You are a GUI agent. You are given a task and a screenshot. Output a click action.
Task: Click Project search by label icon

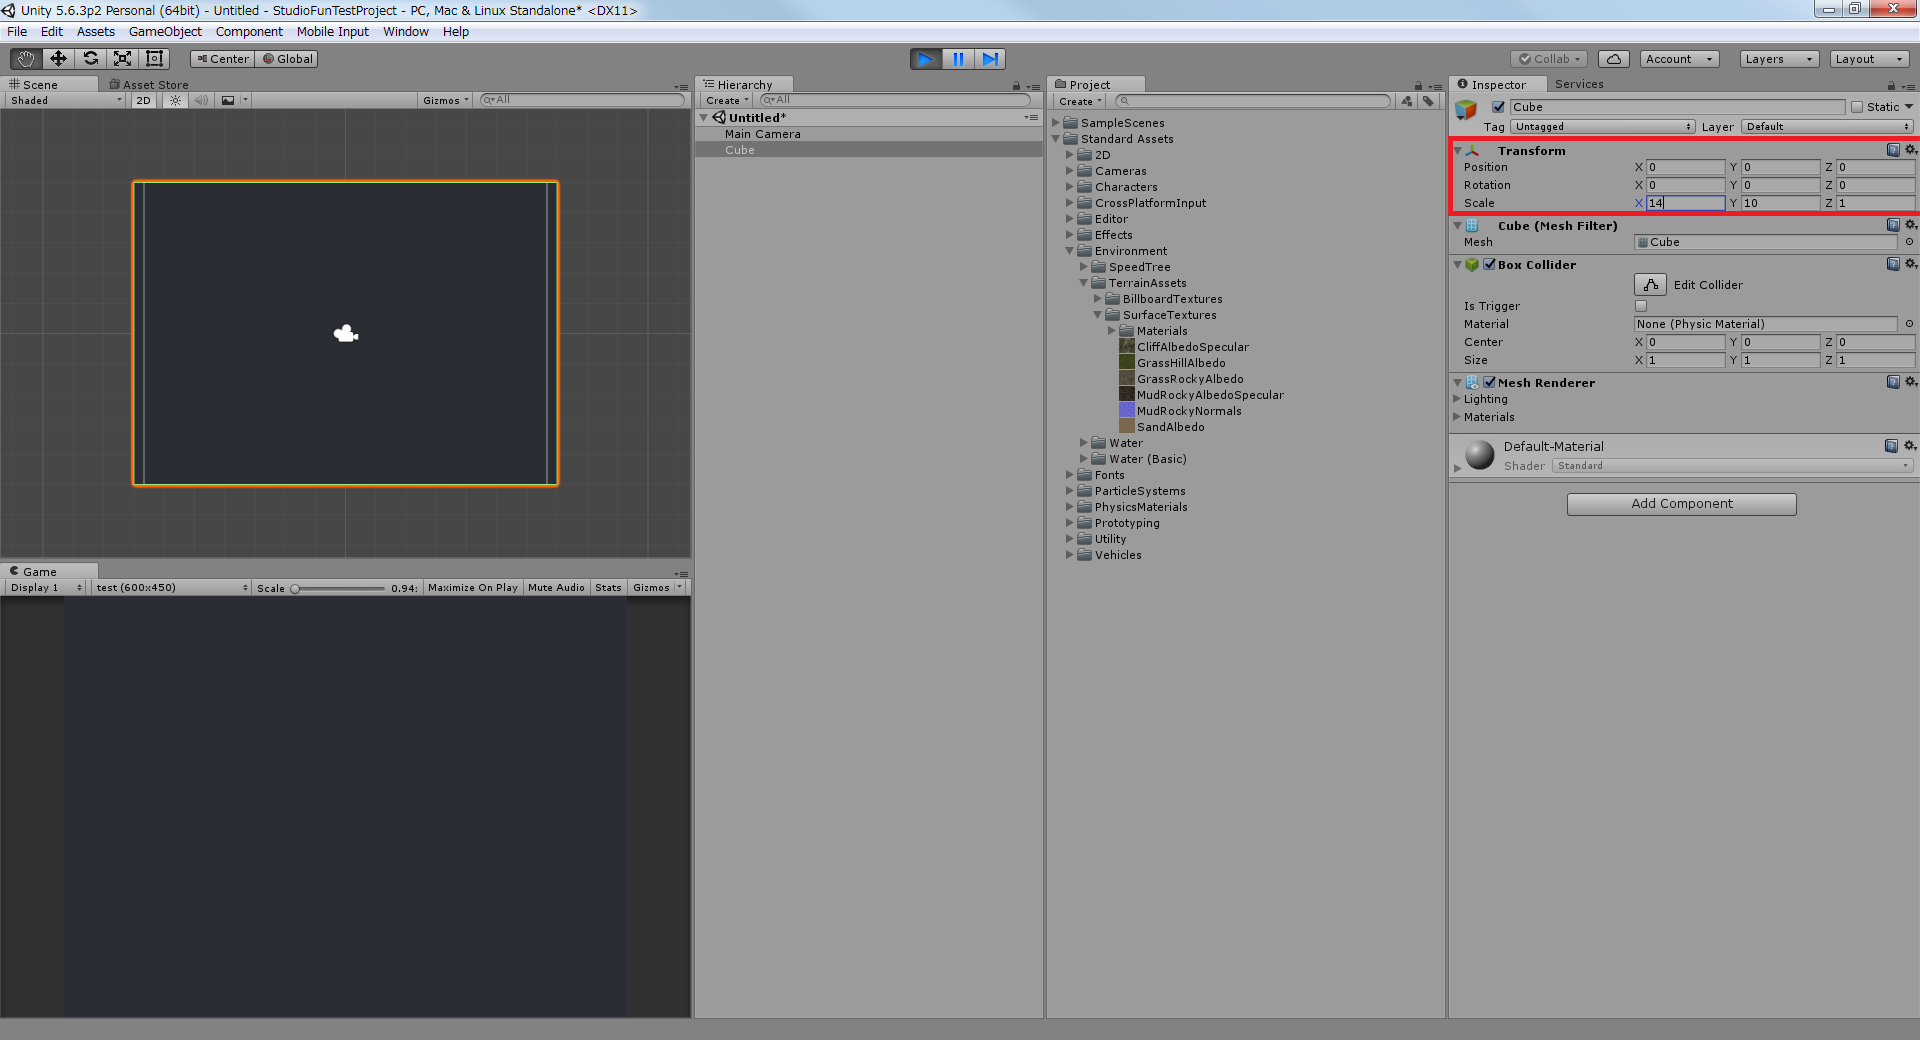coord(1428,101)
